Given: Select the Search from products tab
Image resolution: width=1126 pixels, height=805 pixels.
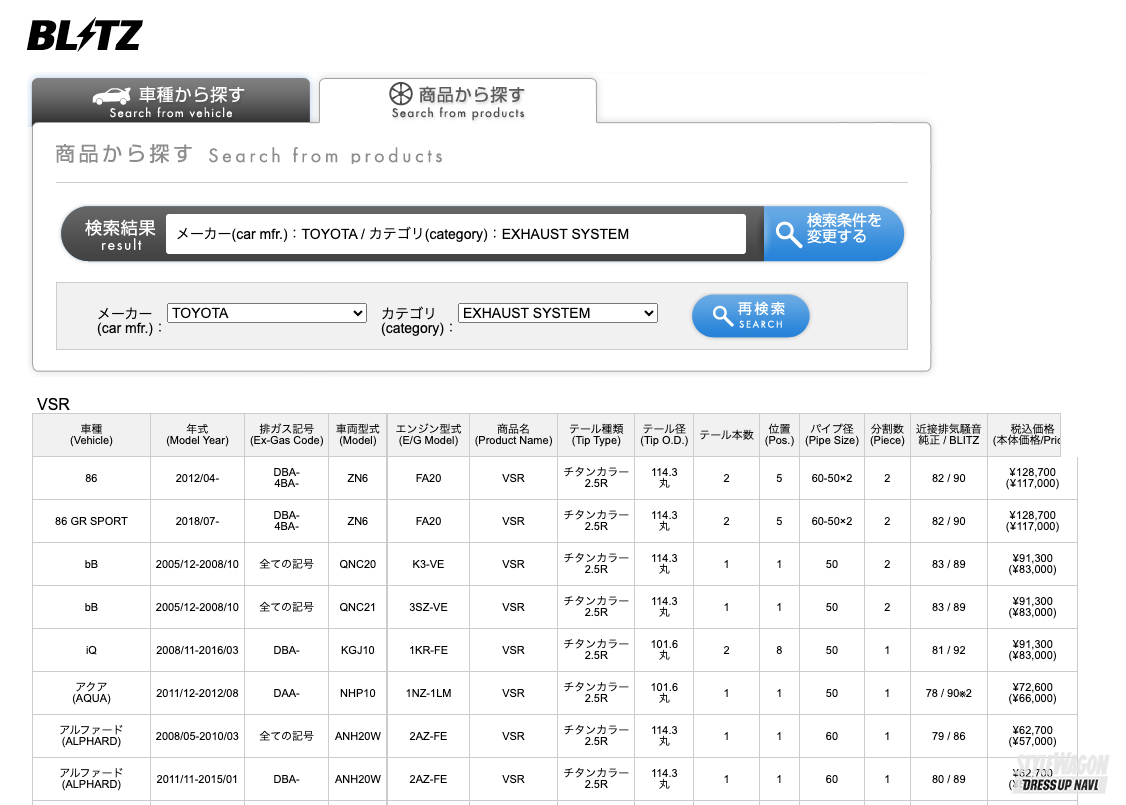Looking at the screenshot, I should pos(458,101).
